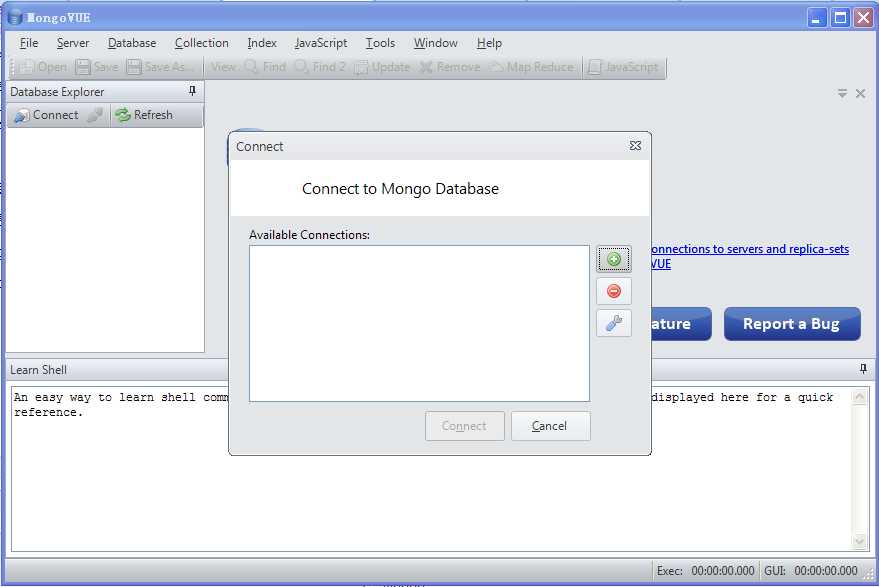This screenshot has height=587, width=879.
Task: Click disconnect plug icon in Database Explorer
Action: click(x=95, y=115)
